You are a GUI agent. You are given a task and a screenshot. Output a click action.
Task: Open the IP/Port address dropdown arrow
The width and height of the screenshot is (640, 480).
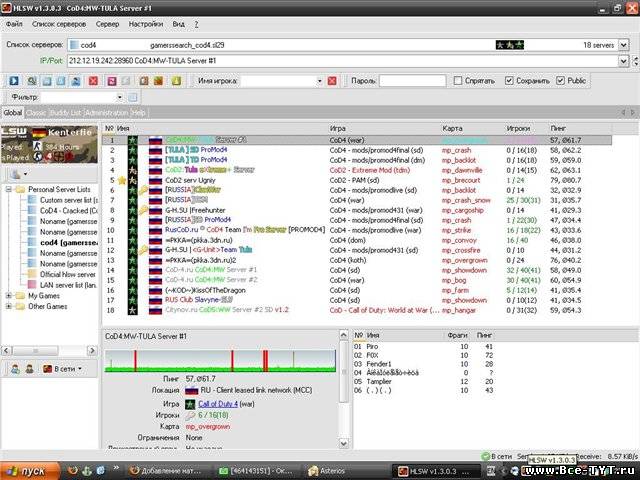(x=624, y=61)
